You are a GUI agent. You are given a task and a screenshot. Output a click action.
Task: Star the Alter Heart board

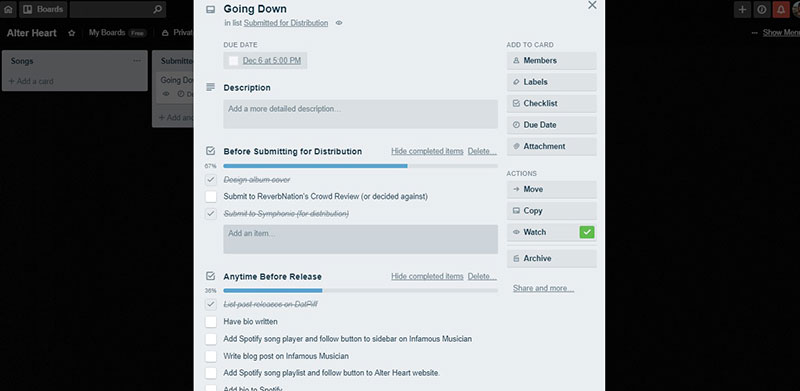71,33
